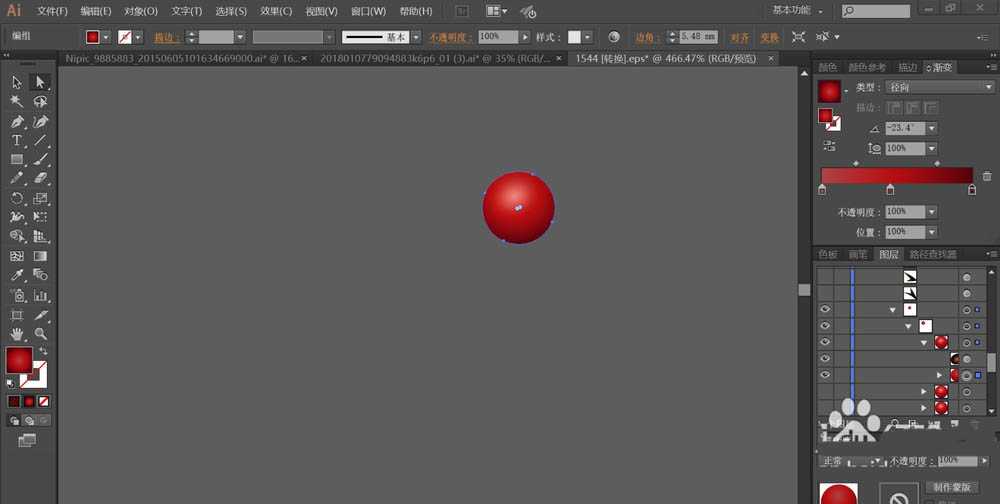Hide the layer with dark sphere thumbnail

coord(825,359)
